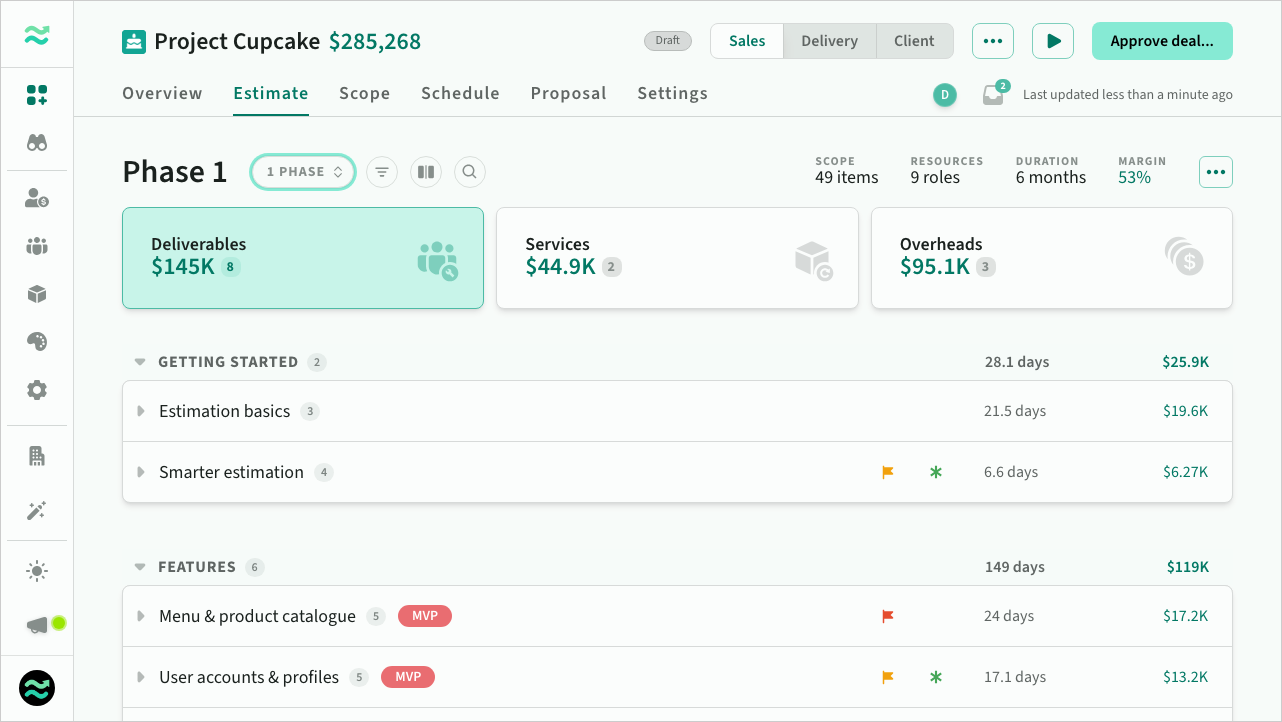The image size is (1282, 722).
Task: Toggle the sun brightness theme icon
Action: (x=37, y=571)
